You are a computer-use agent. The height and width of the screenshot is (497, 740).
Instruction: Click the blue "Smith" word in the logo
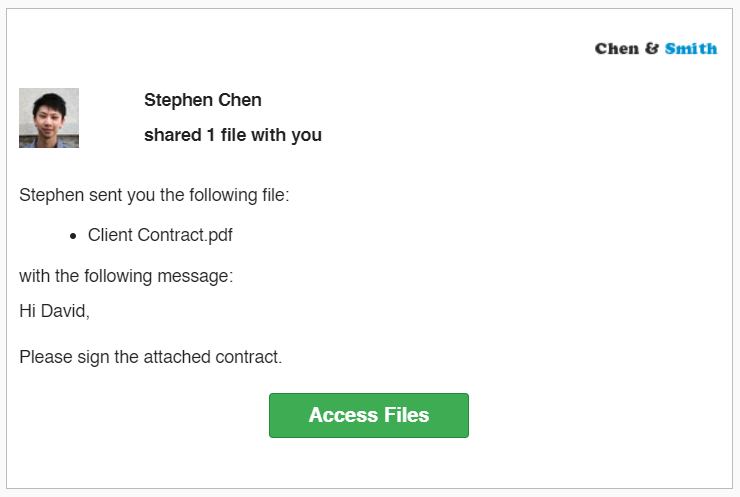tap(691, 48)
